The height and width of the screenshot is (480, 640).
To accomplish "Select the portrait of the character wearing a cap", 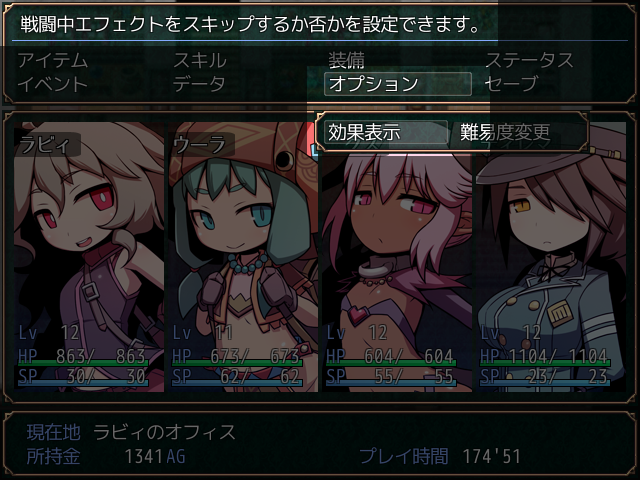I will (x=551, y=257).
